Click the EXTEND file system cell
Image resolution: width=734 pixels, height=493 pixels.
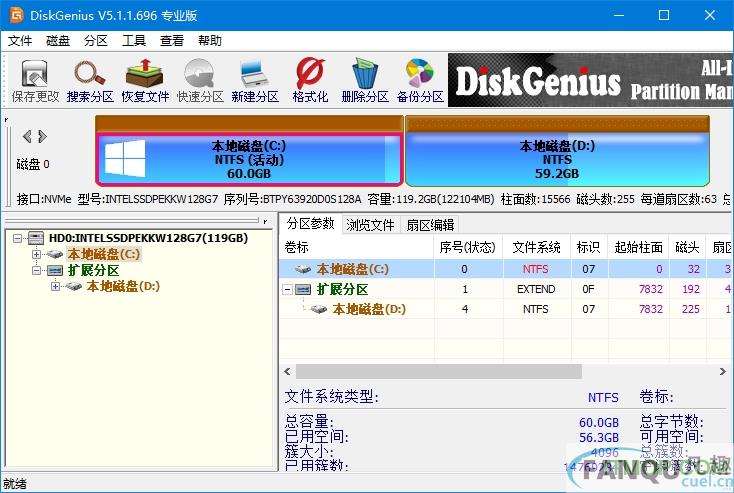pos(536,289)
